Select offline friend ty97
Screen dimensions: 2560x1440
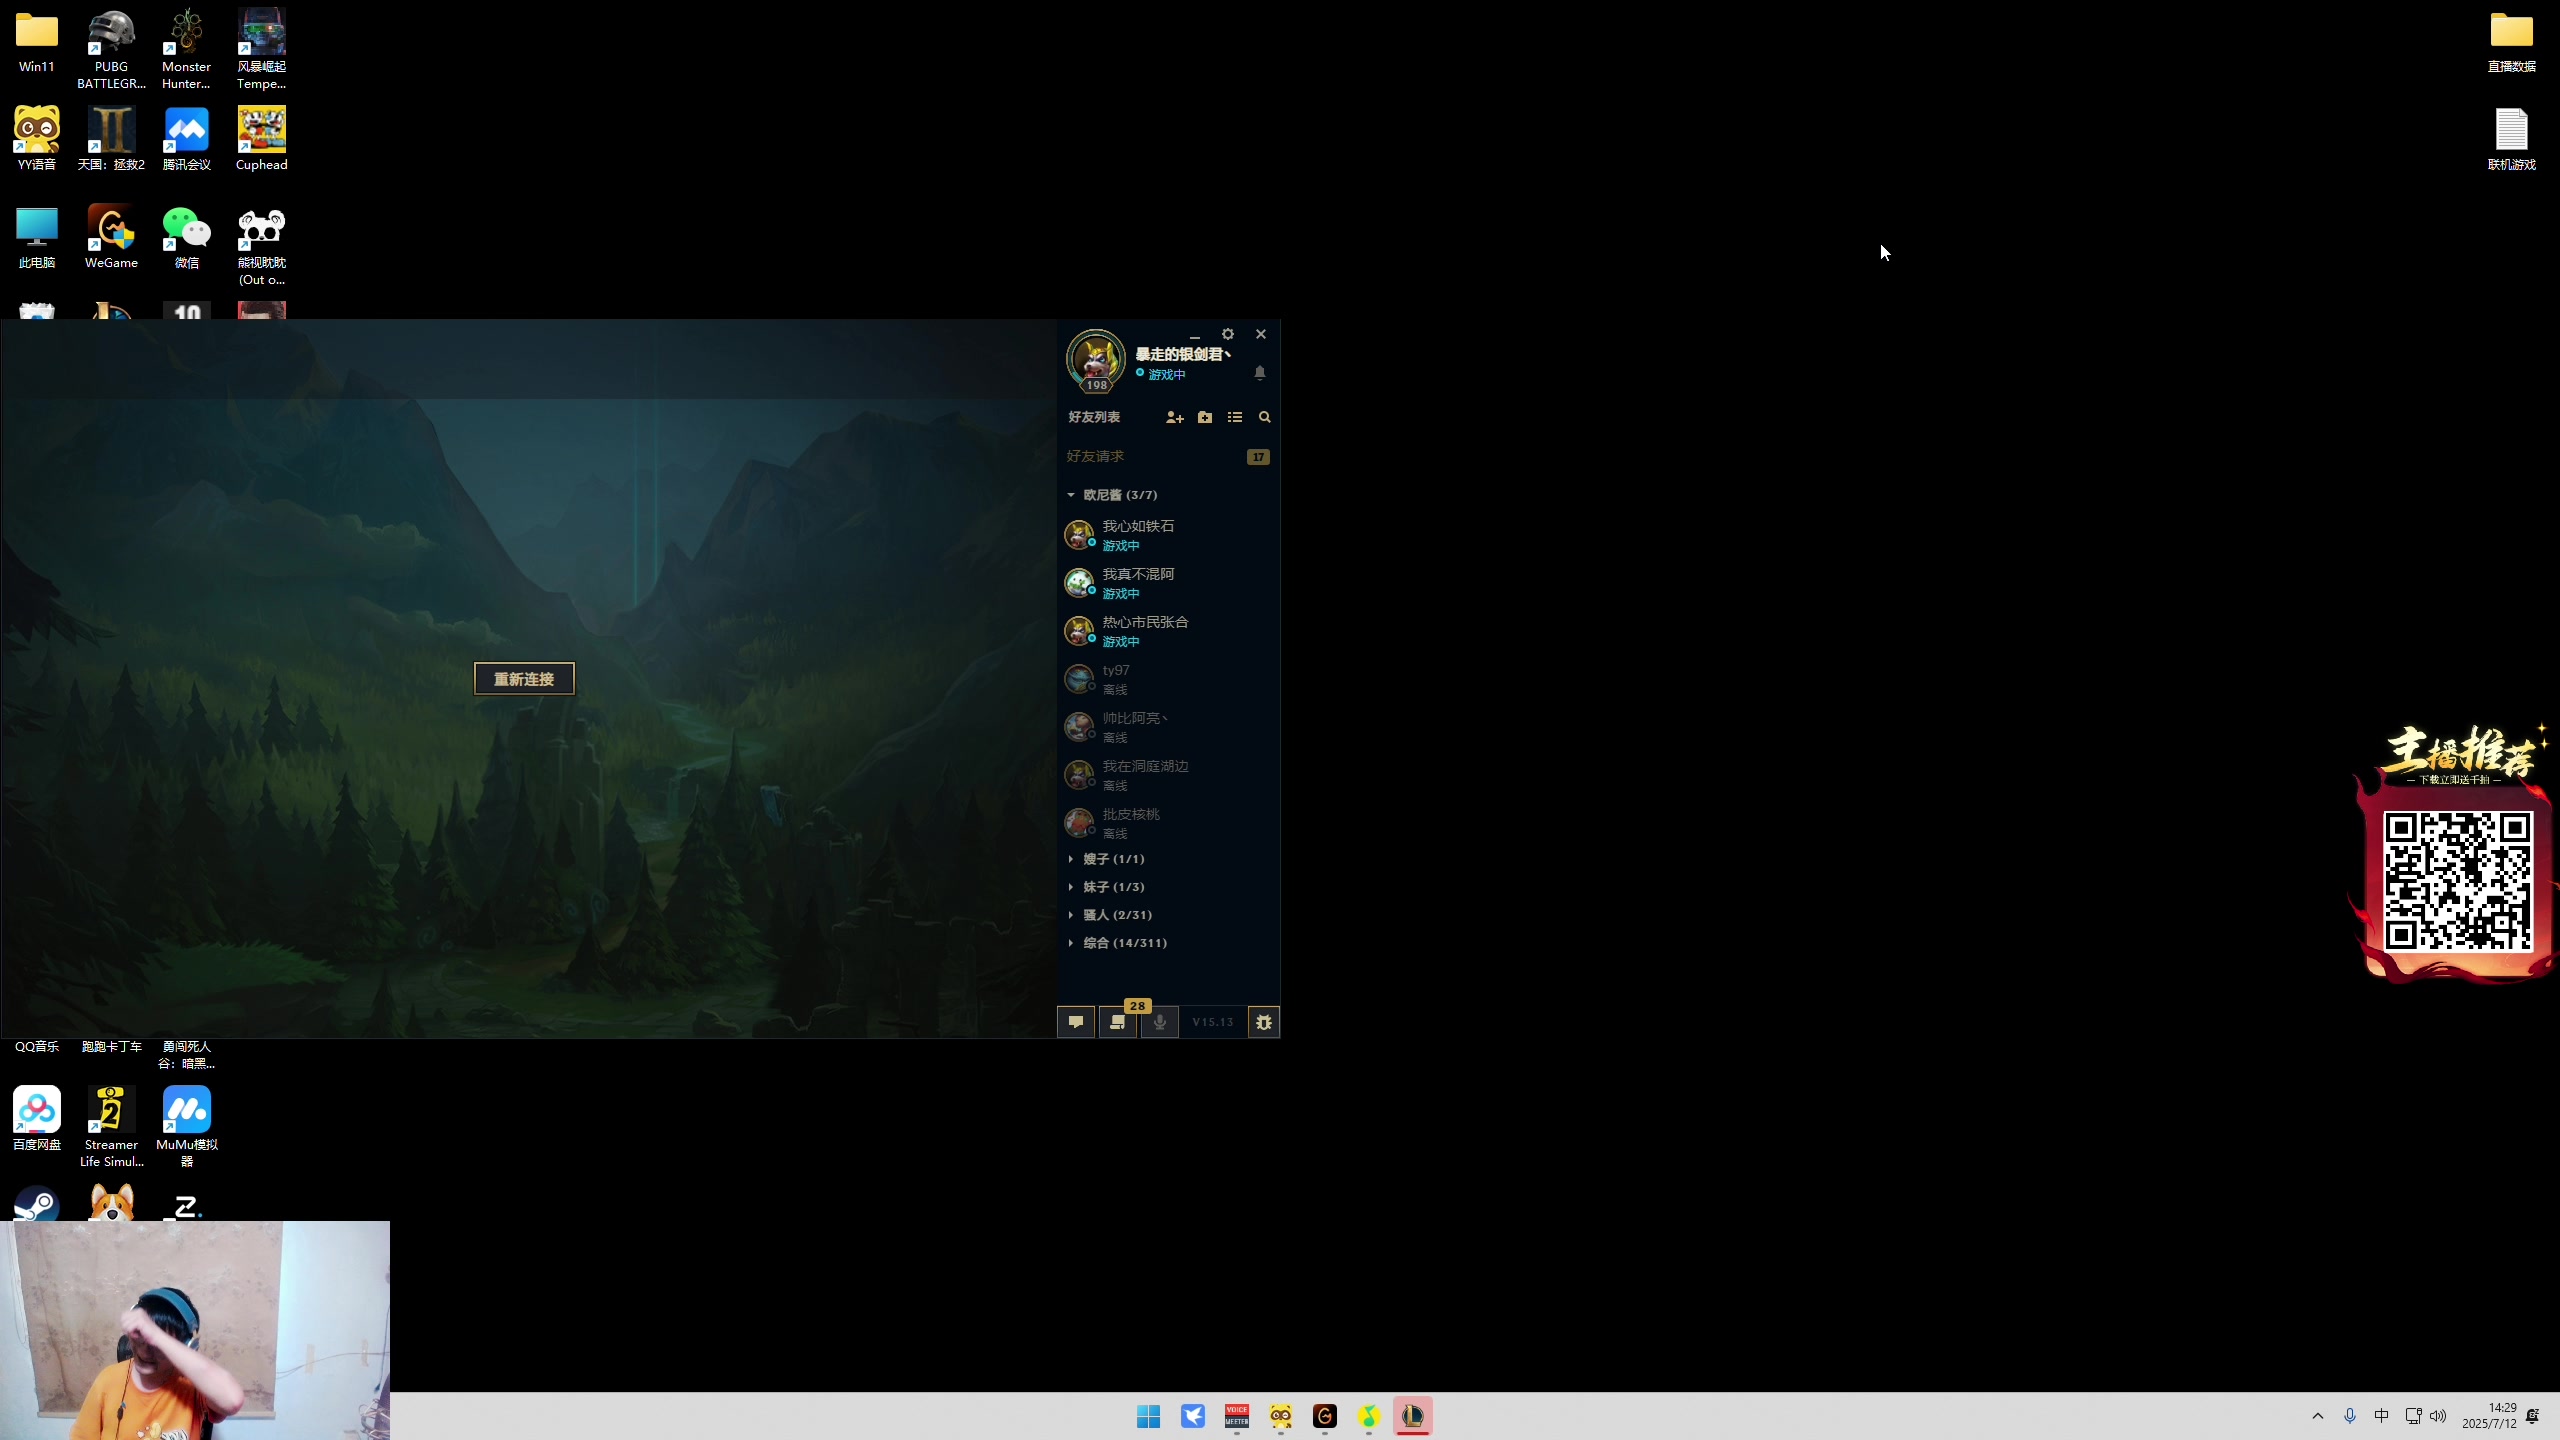(1168, 679)
